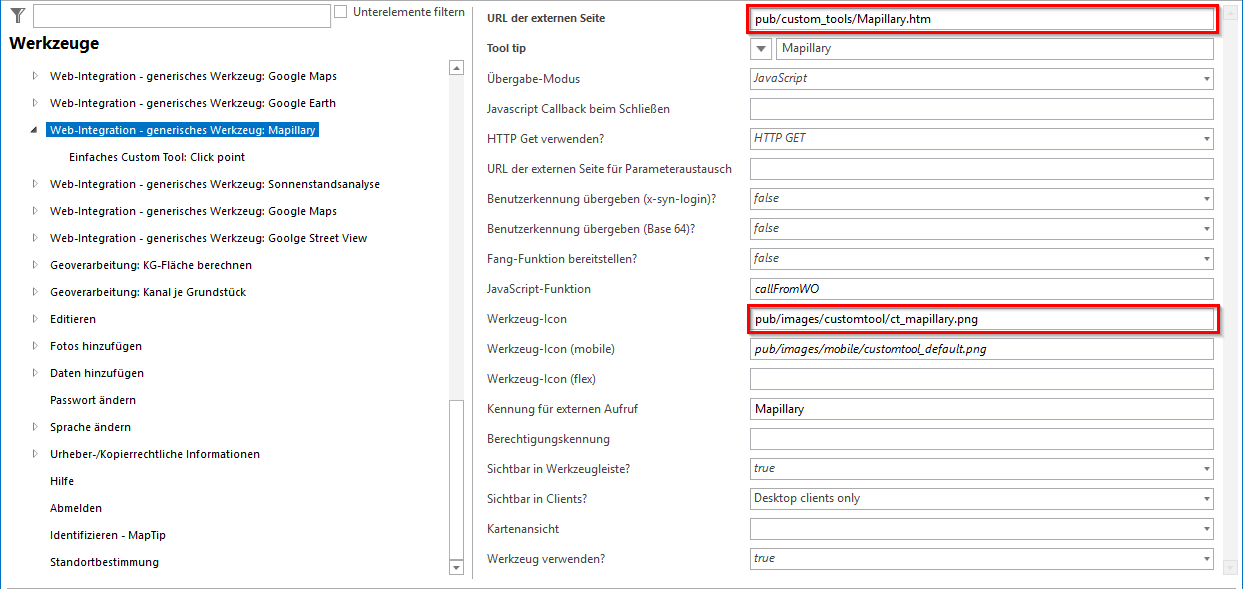This screenshot has width=1243, height=589.
Task: Expand the Editieren tree node
Action: [35, 319]
